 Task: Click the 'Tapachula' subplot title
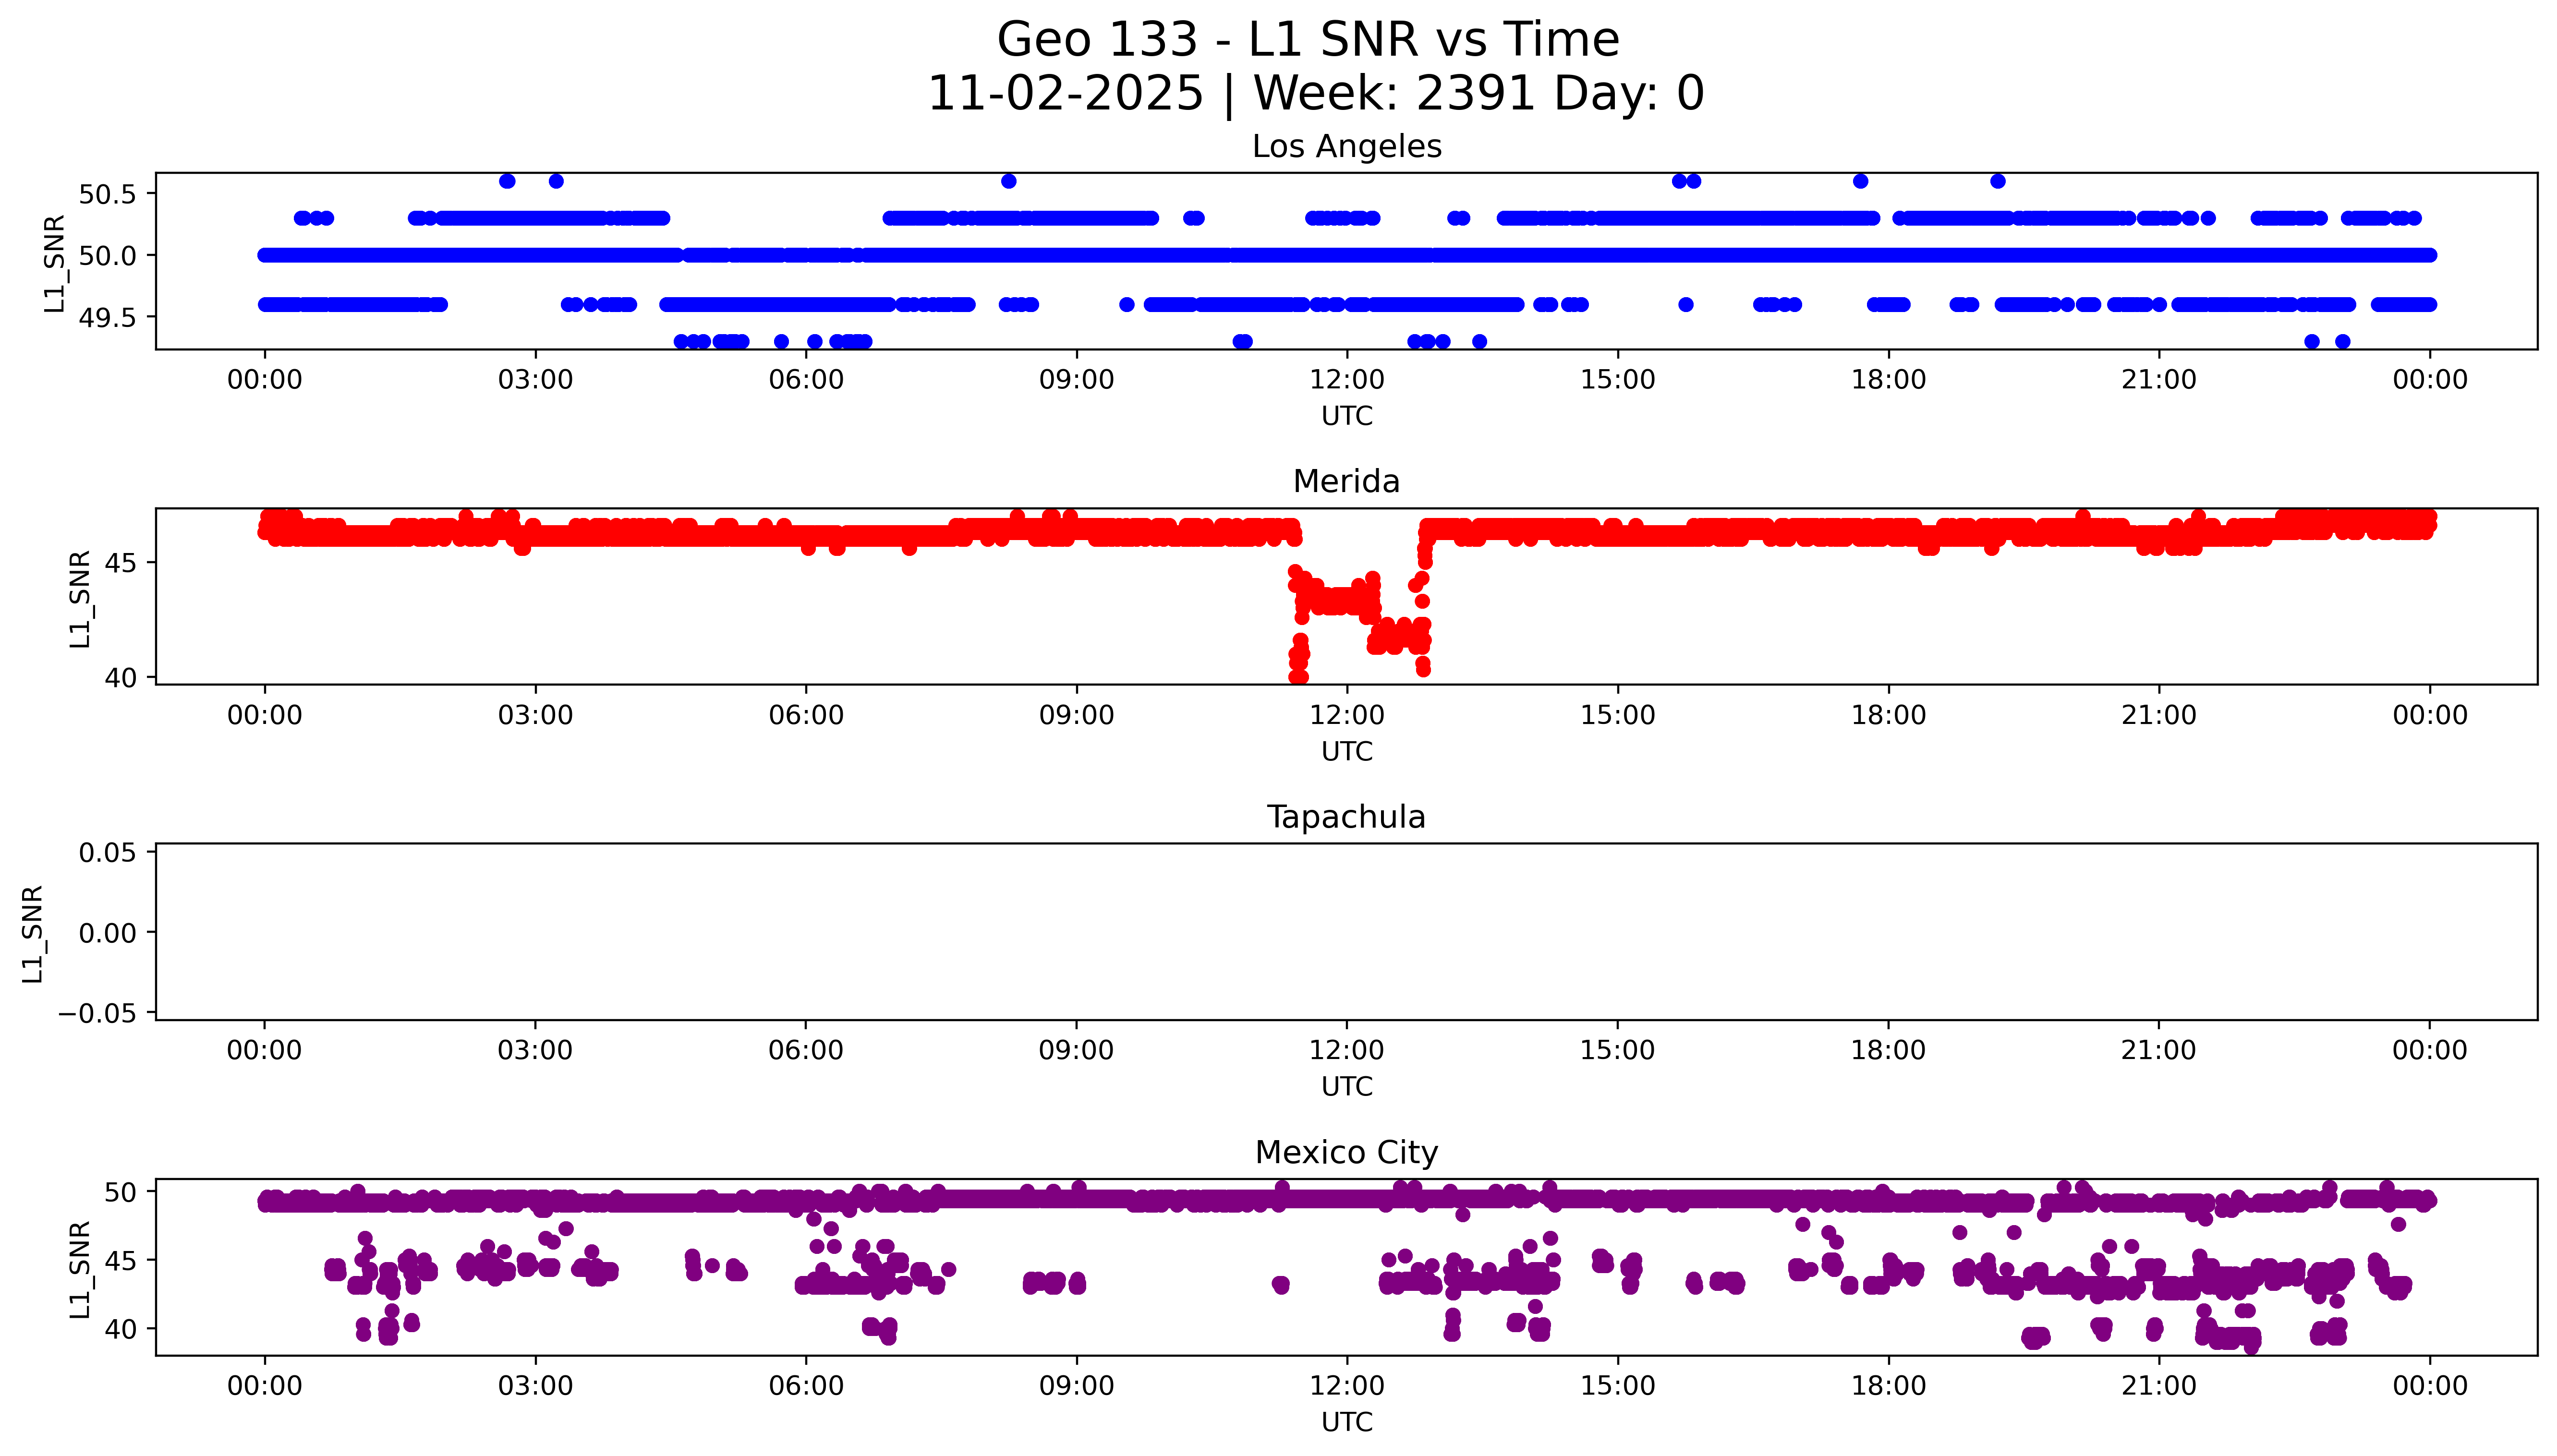point(1346,817)
